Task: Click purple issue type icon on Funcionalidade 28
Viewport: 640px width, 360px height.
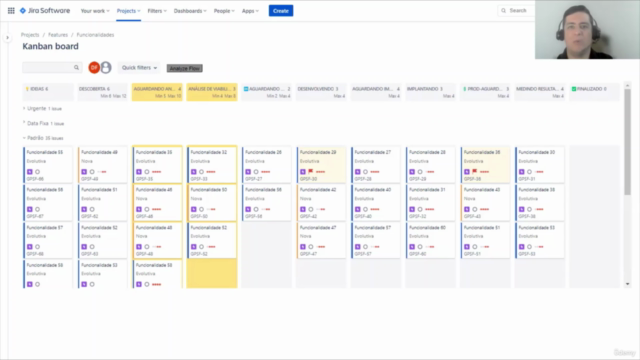Action: pyautogui.click(x=412, y=172)
